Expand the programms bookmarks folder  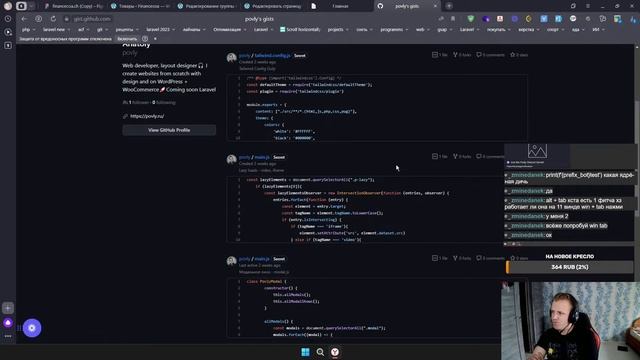[394, 30]
